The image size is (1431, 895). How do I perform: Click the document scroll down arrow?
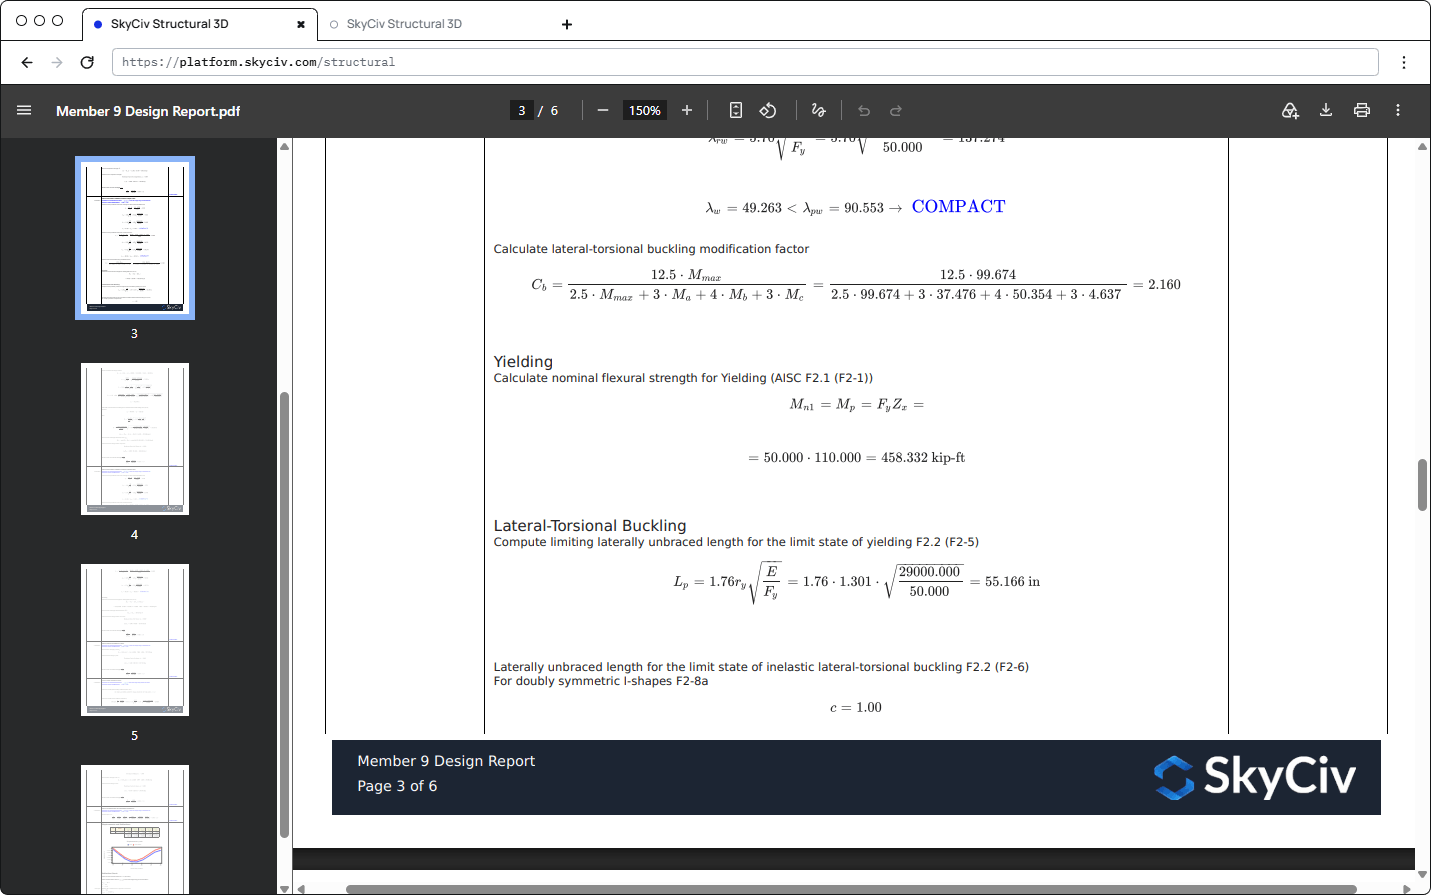coord(1422,875)
